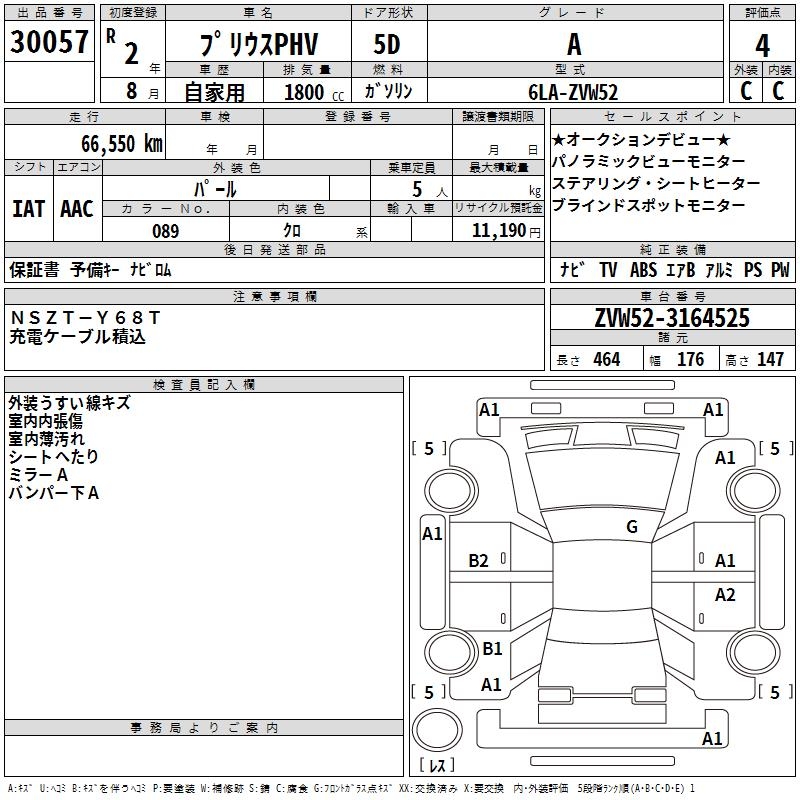Select the chassis number ZVW52-3164525

[x=672, y=317]
